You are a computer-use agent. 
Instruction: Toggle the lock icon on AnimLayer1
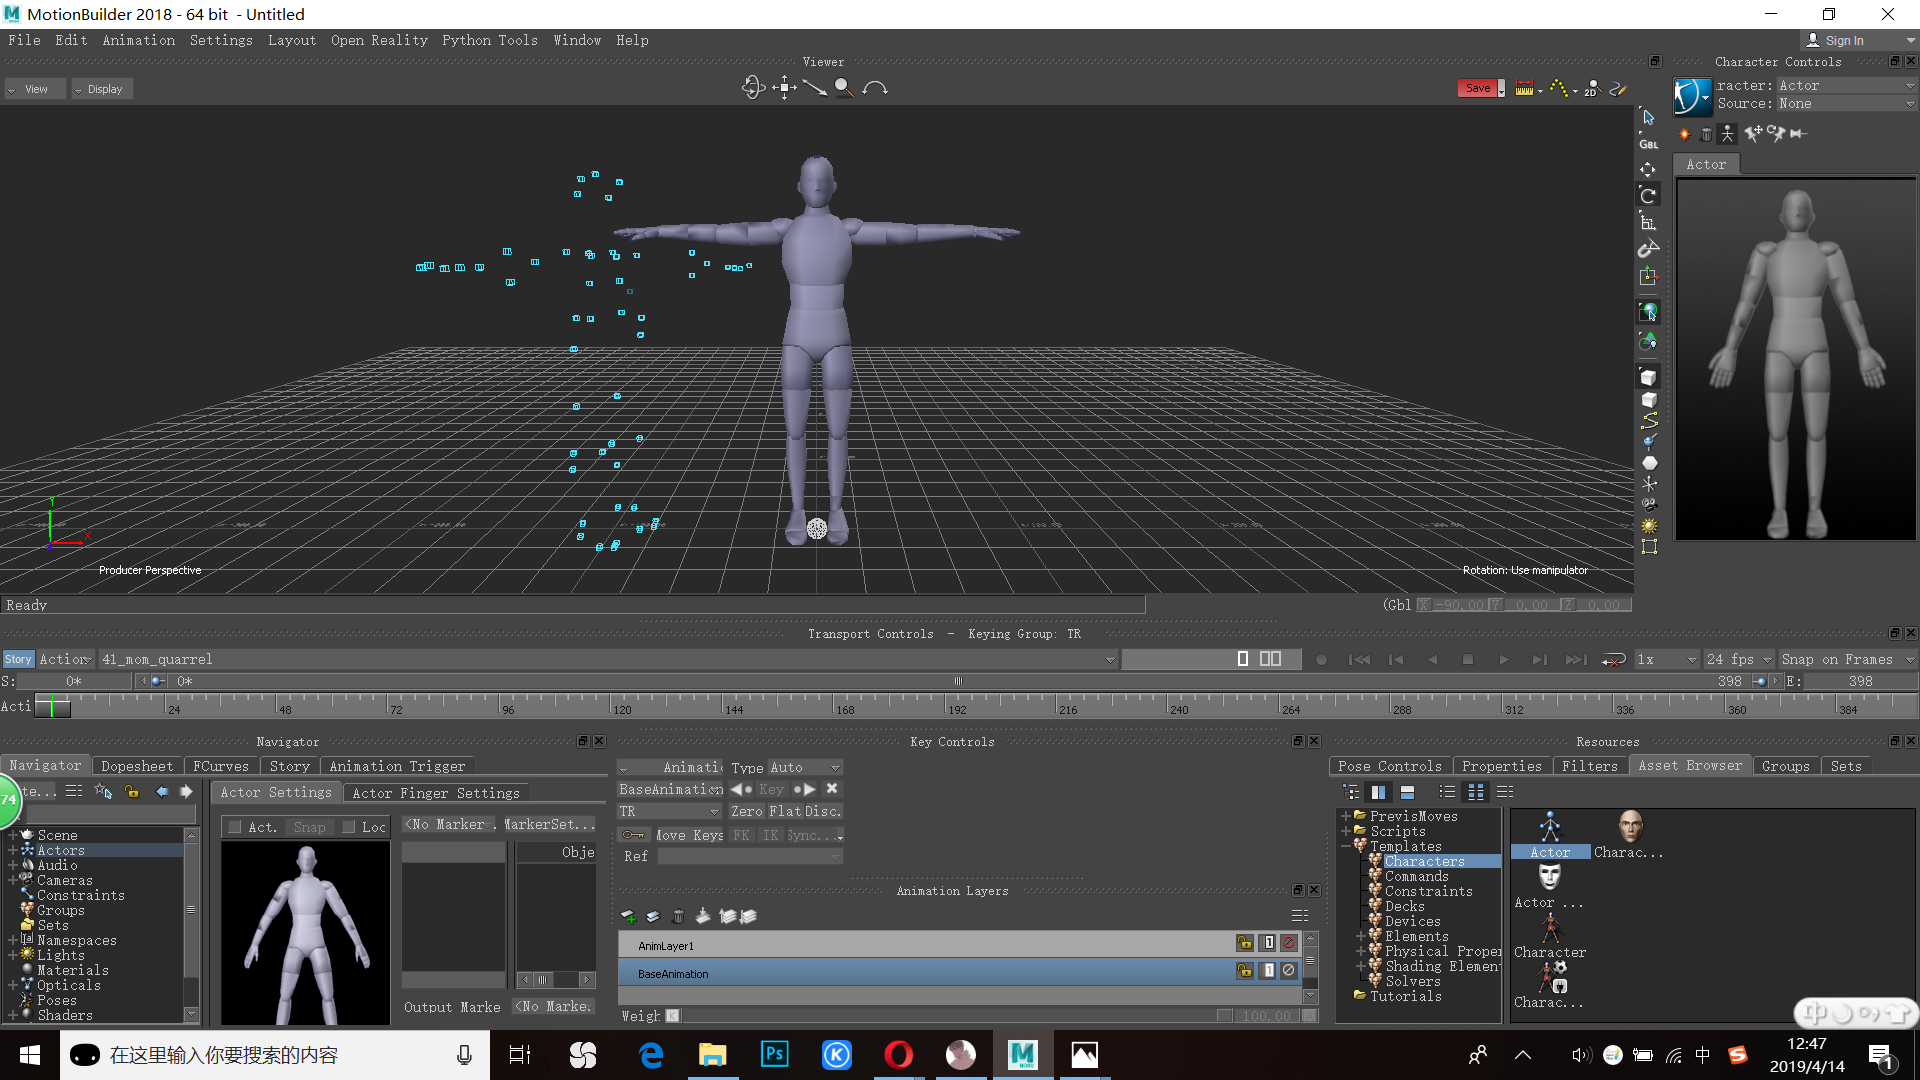tap(1244, 944)
